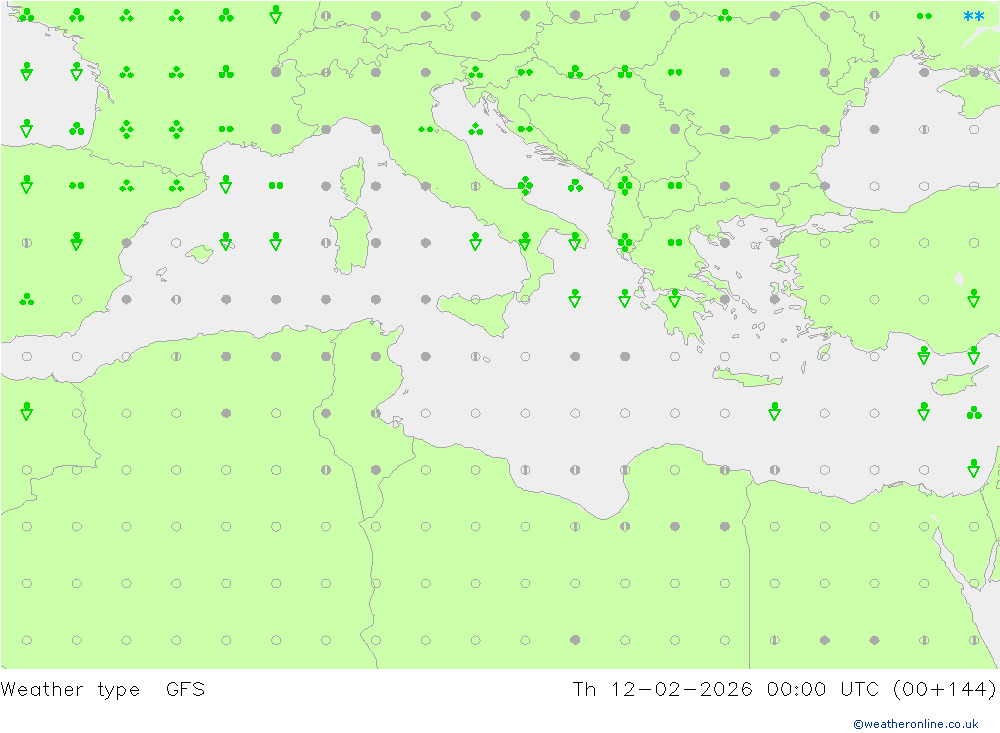Click the '(00+144)' forecast offset text
The image size is (1000, 733).
(x=945, y=690)
